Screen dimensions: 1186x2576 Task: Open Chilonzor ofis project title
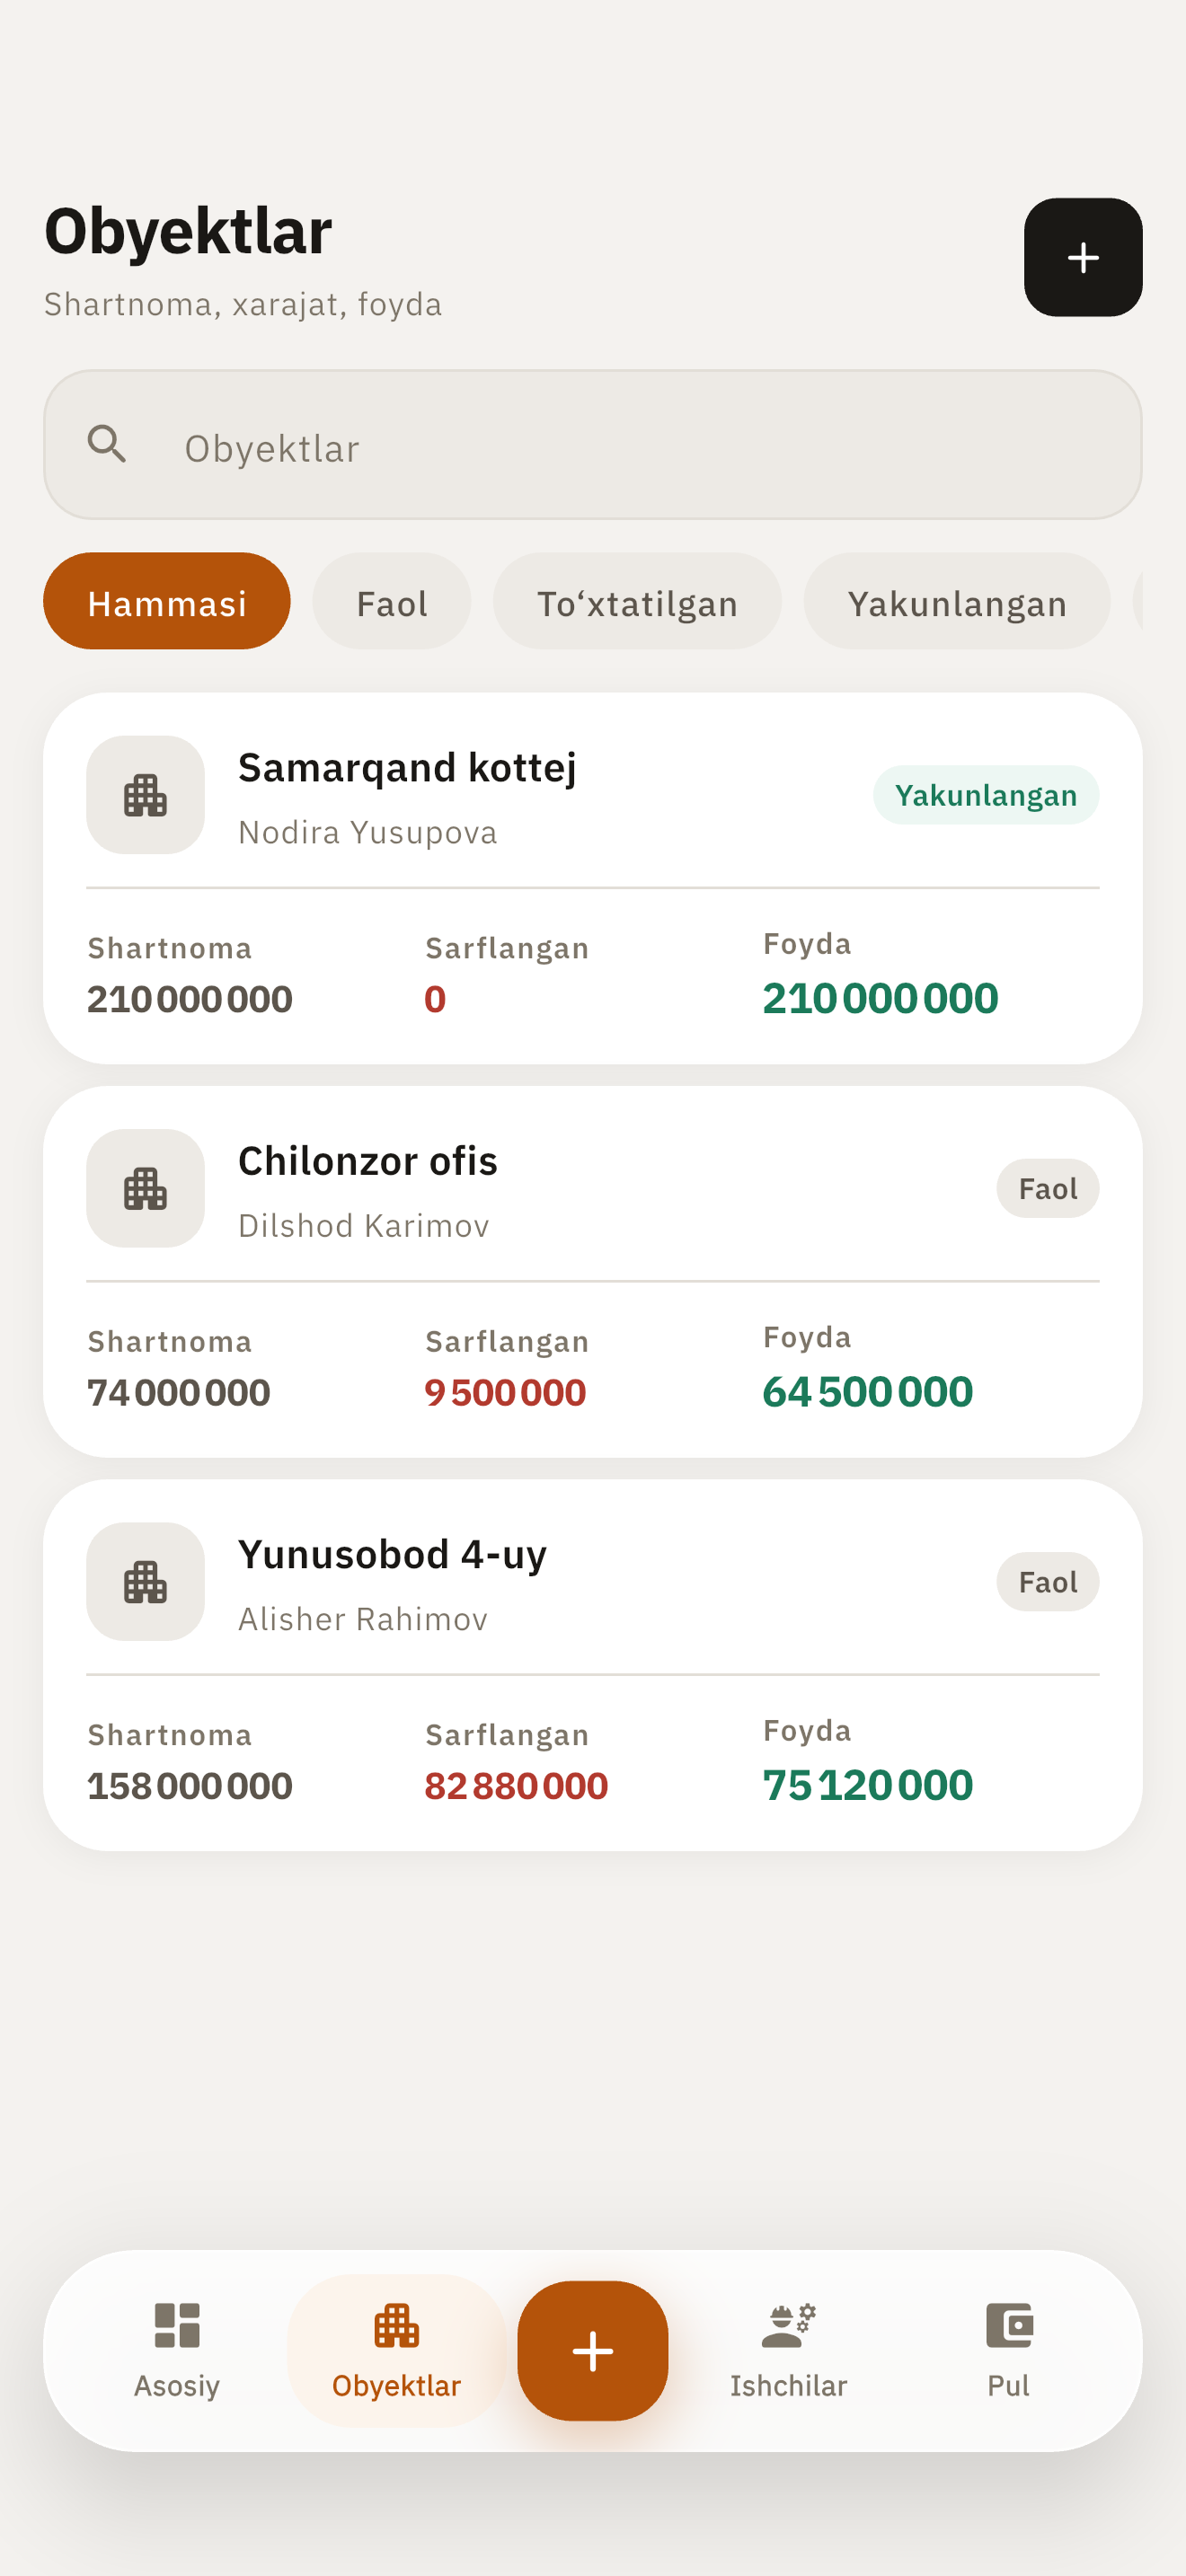pyautogui.click(x=367, y=1160)
